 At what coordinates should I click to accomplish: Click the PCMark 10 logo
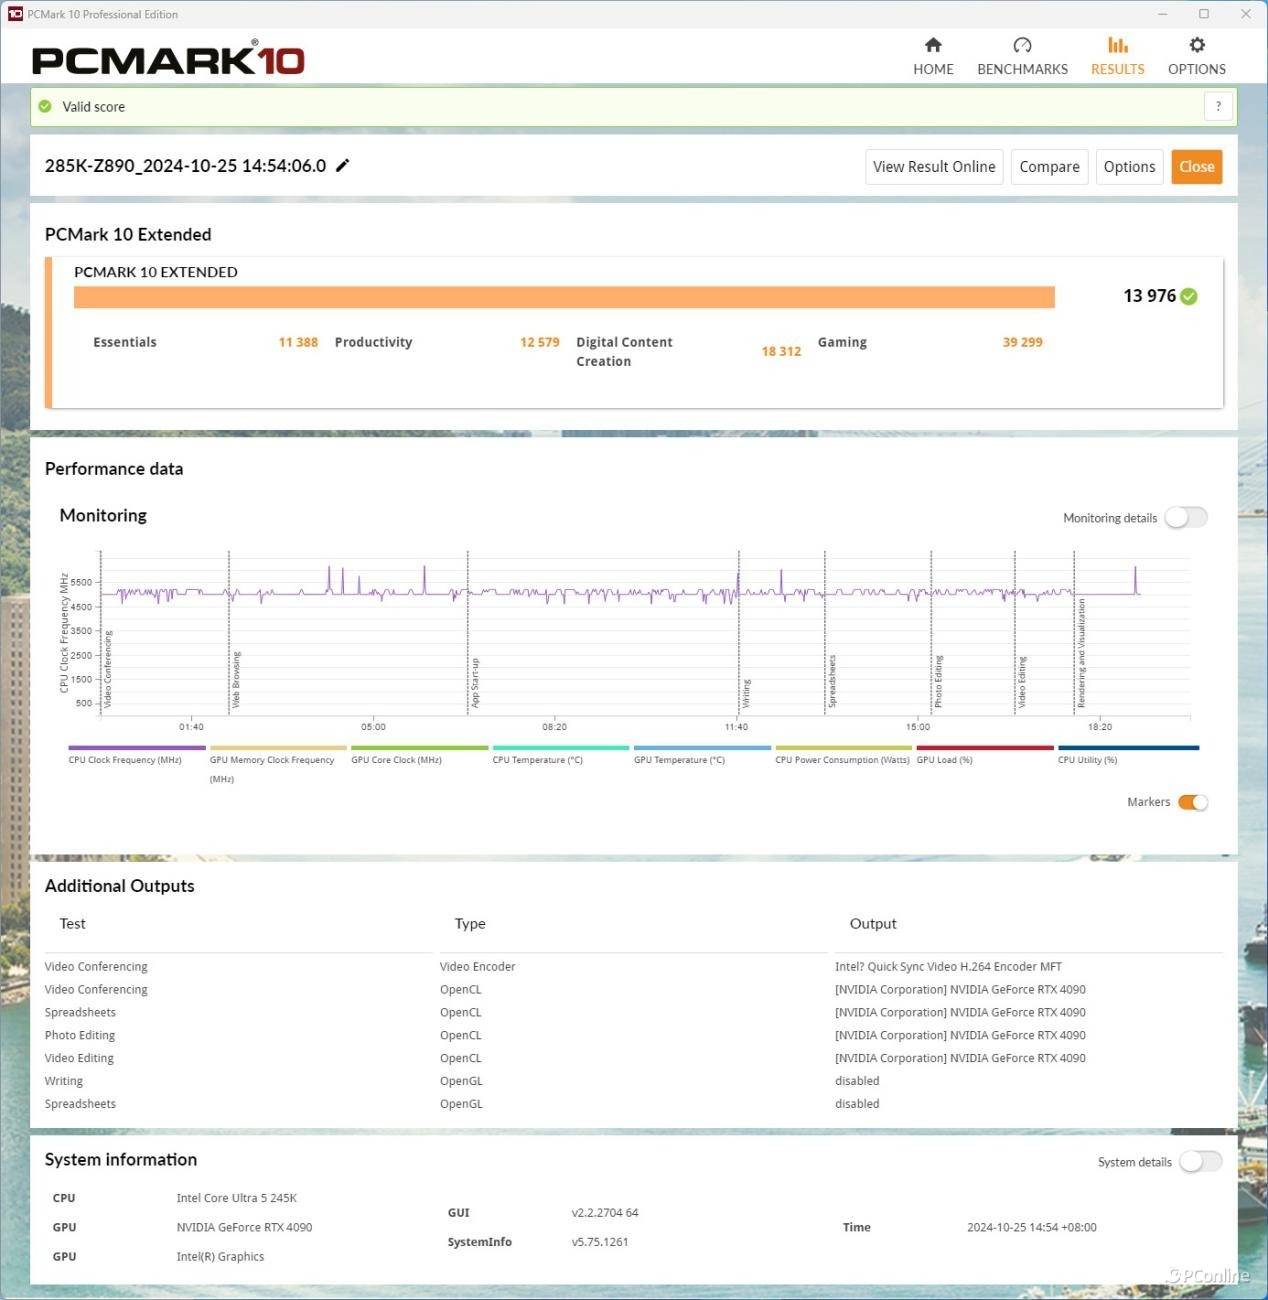168,60
